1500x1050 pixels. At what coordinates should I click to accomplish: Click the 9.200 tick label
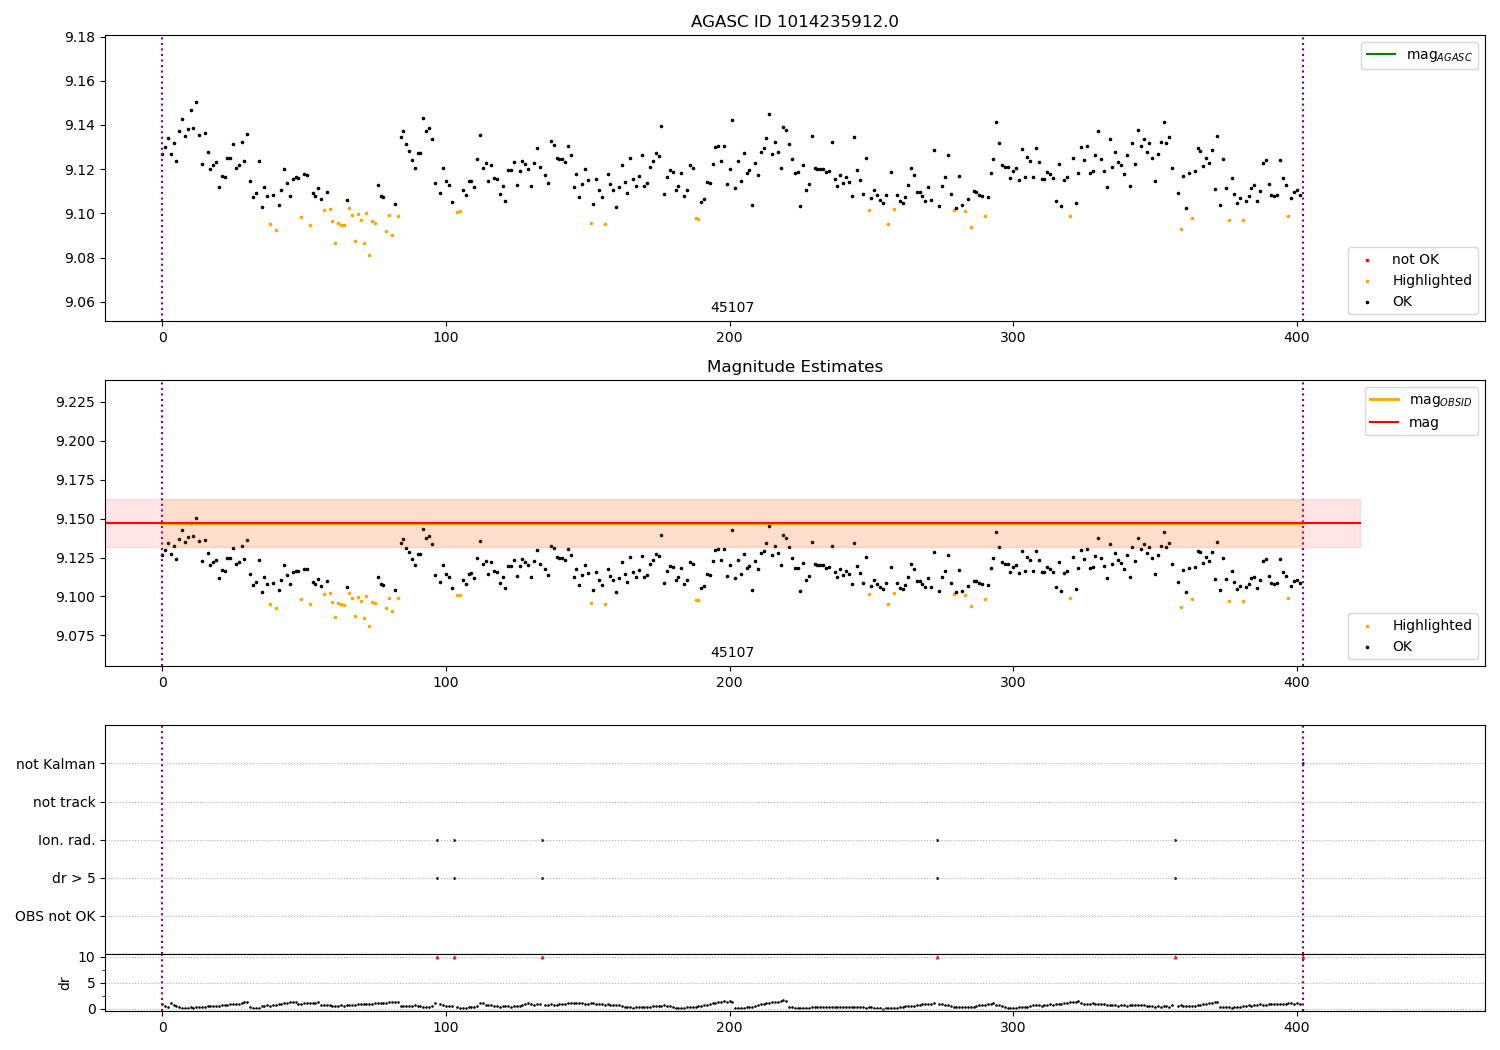75,442
